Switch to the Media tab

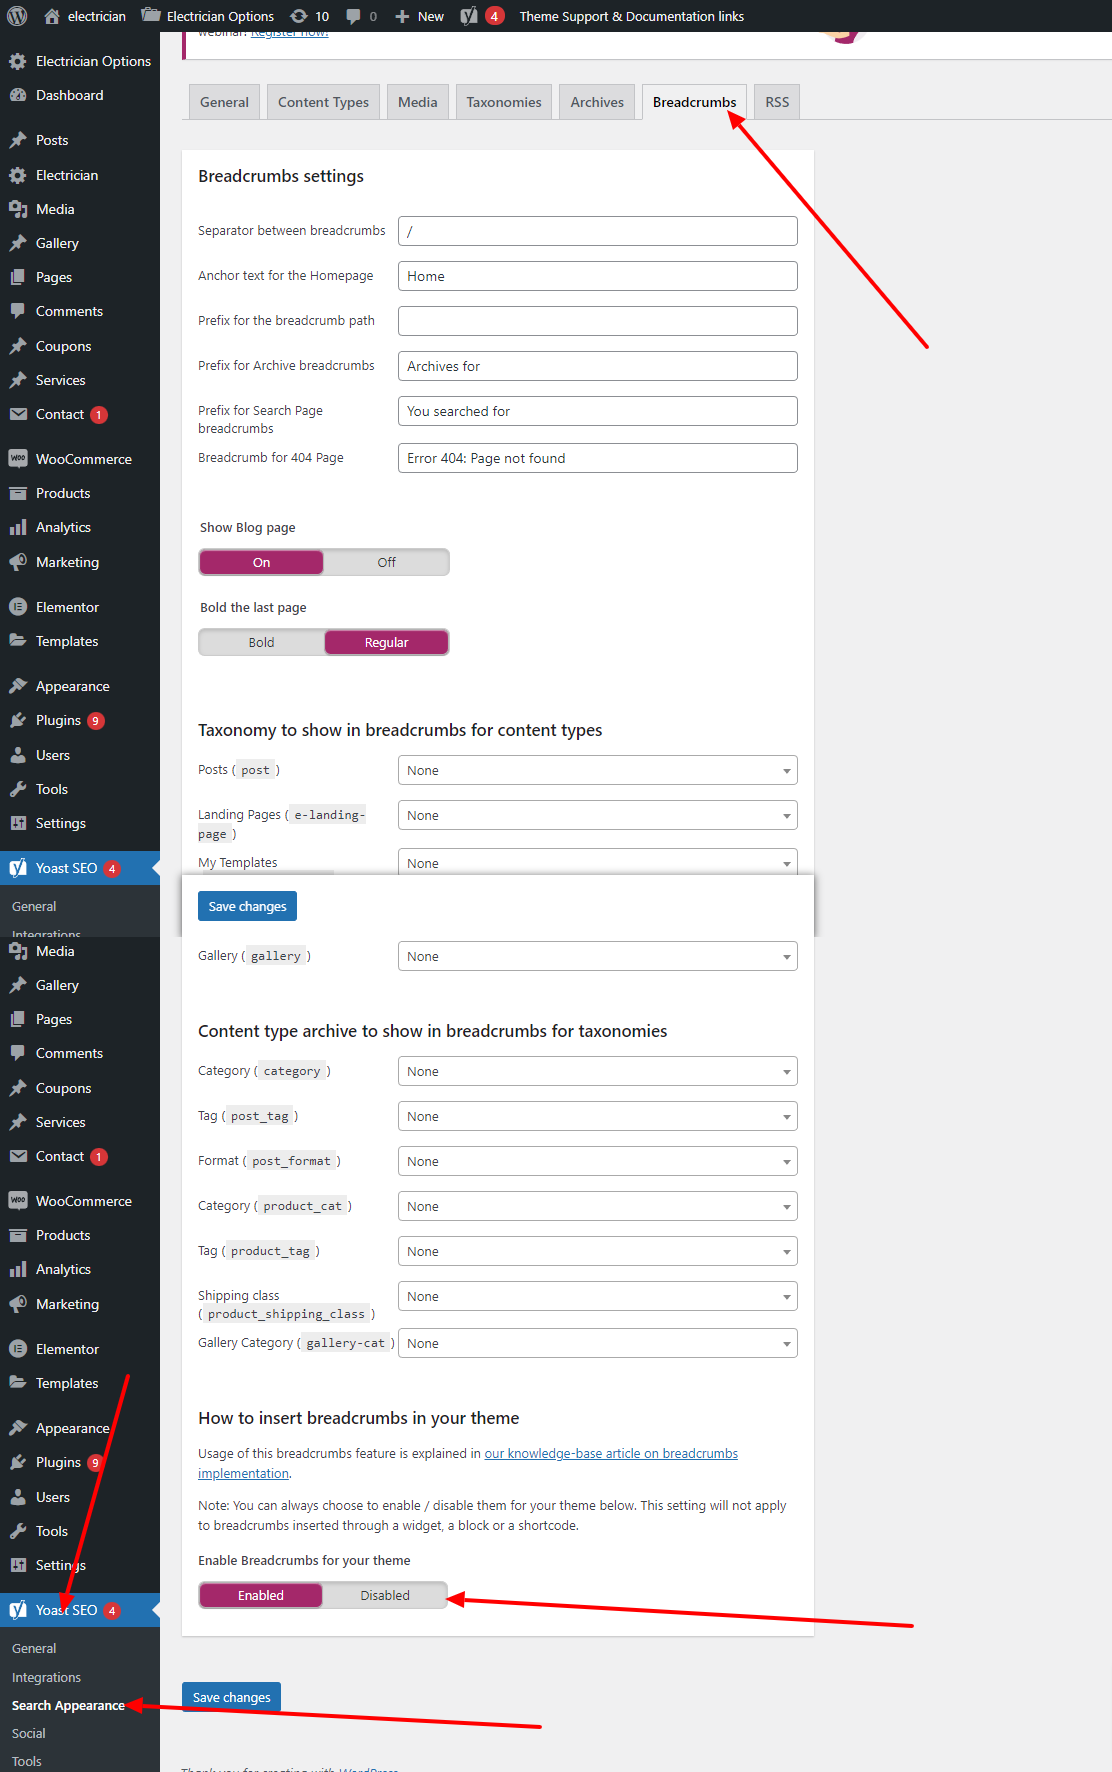tap(418, 102)
